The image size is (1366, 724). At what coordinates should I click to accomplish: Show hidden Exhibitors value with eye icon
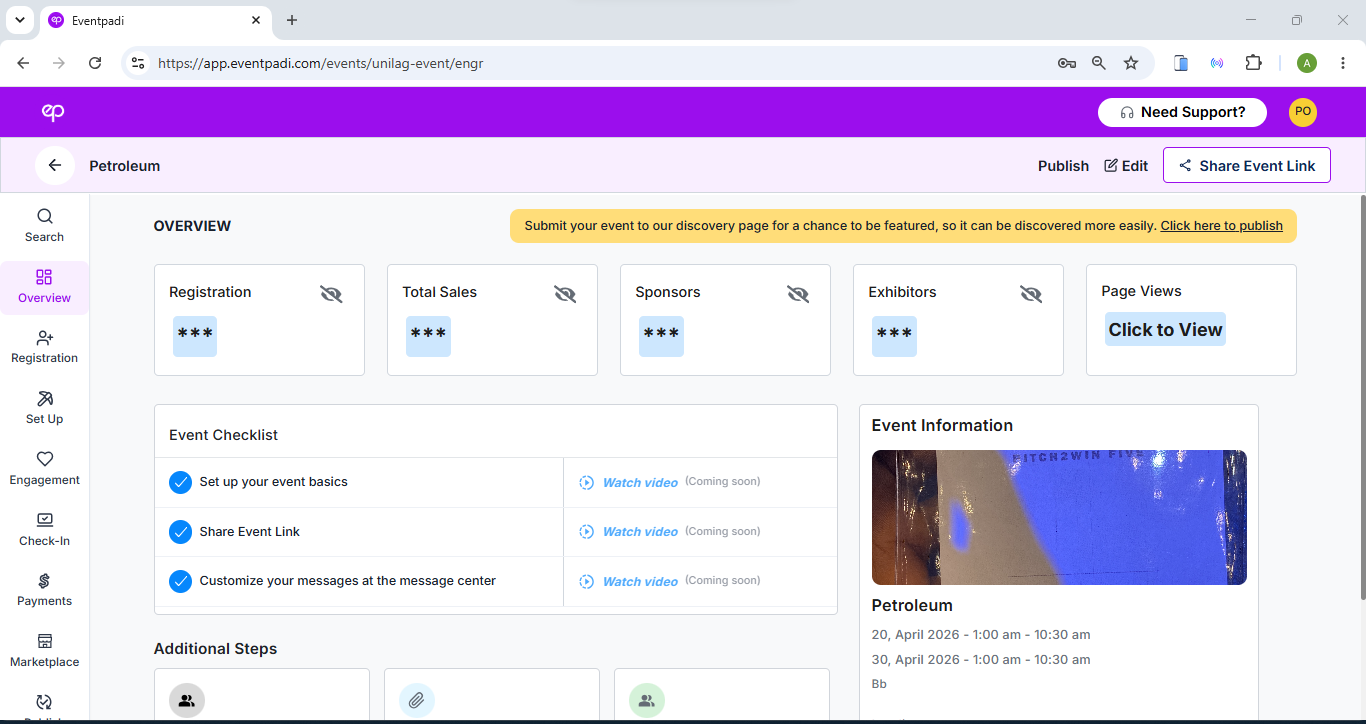point(1031,294)
